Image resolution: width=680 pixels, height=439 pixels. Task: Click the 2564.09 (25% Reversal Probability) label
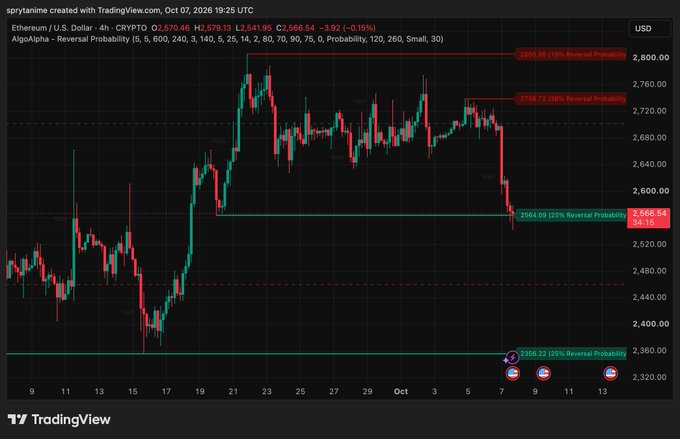coord(572,215)
